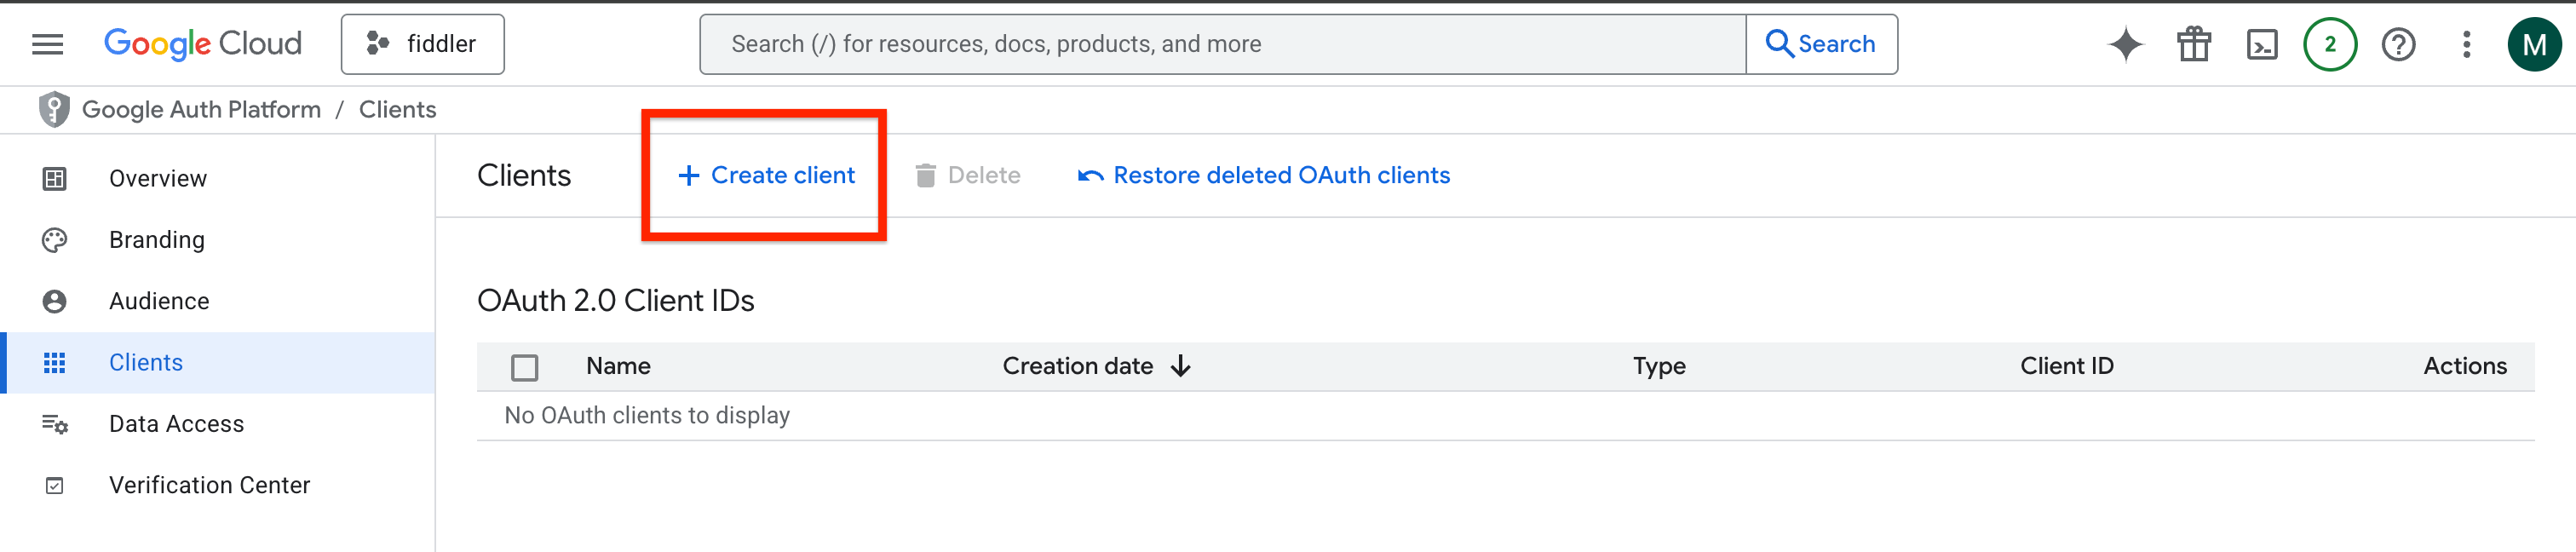Click Restore deleted OAuth clients

[1263, 175]
